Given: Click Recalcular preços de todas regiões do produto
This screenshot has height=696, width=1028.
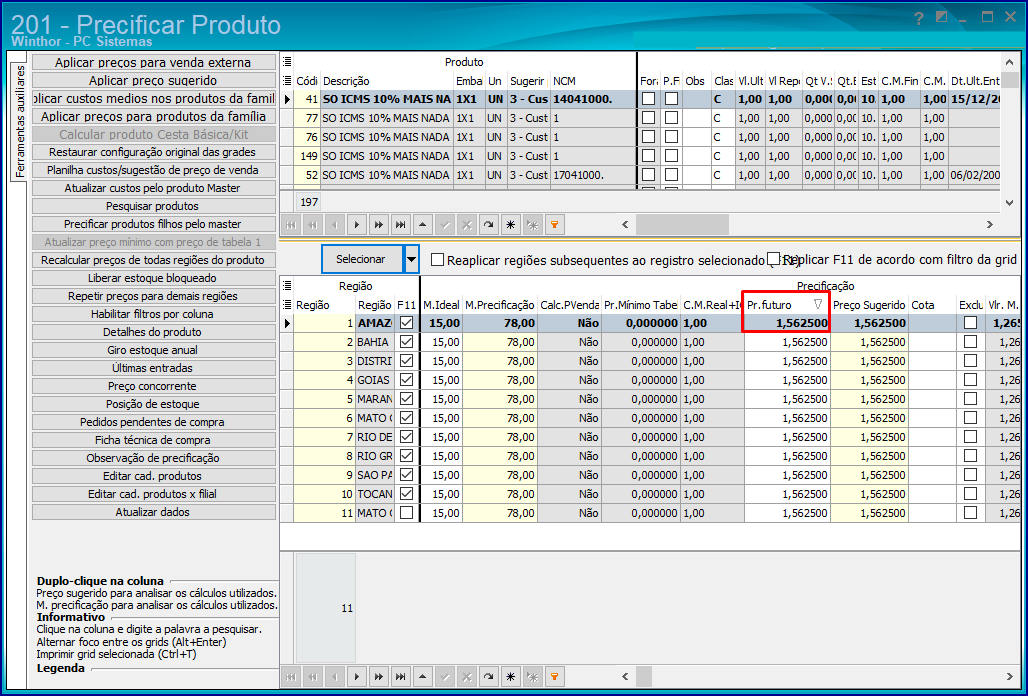Looking at the screenshot, I should point(153,260).
